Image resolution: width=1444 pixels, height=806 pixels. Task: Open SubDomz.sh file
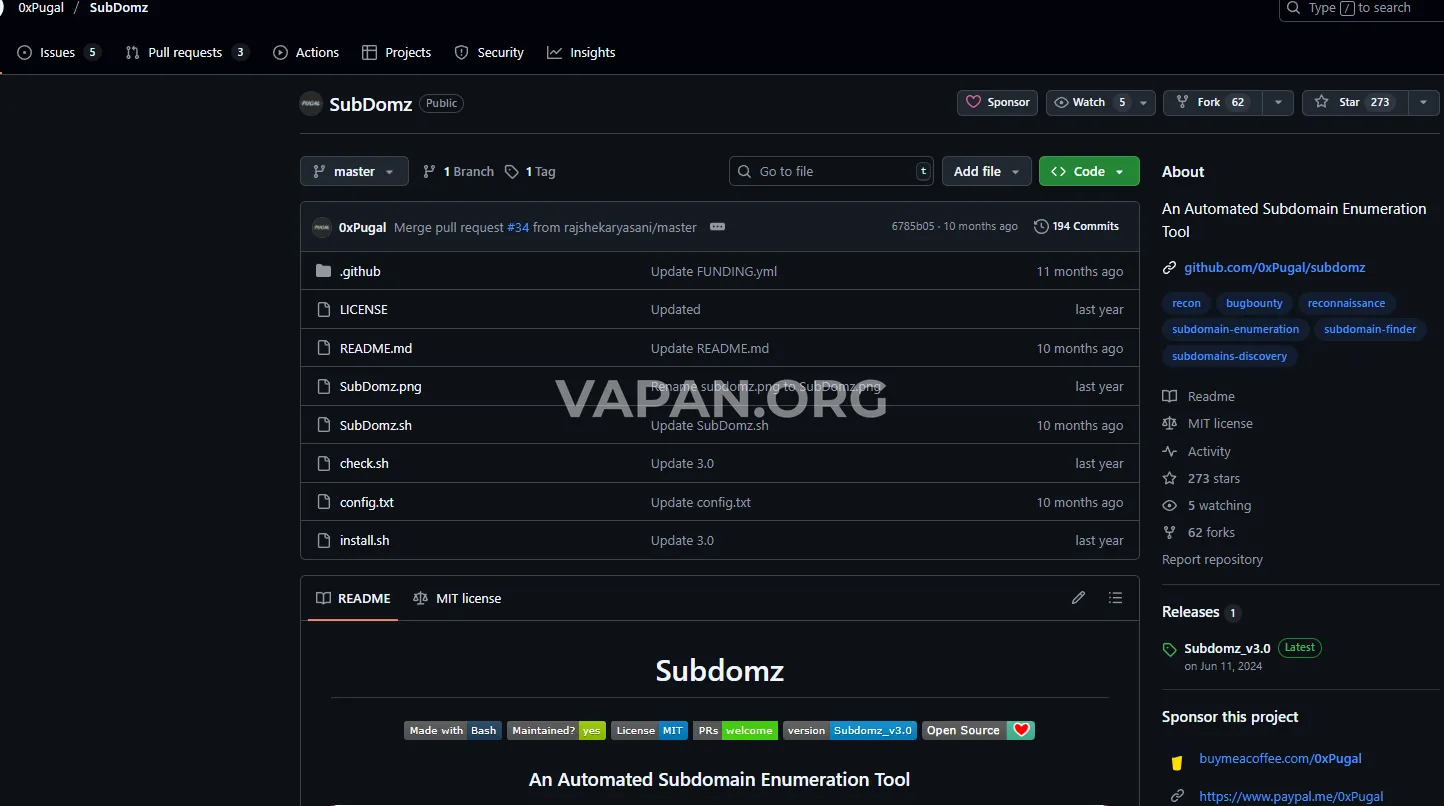(376, 425)
